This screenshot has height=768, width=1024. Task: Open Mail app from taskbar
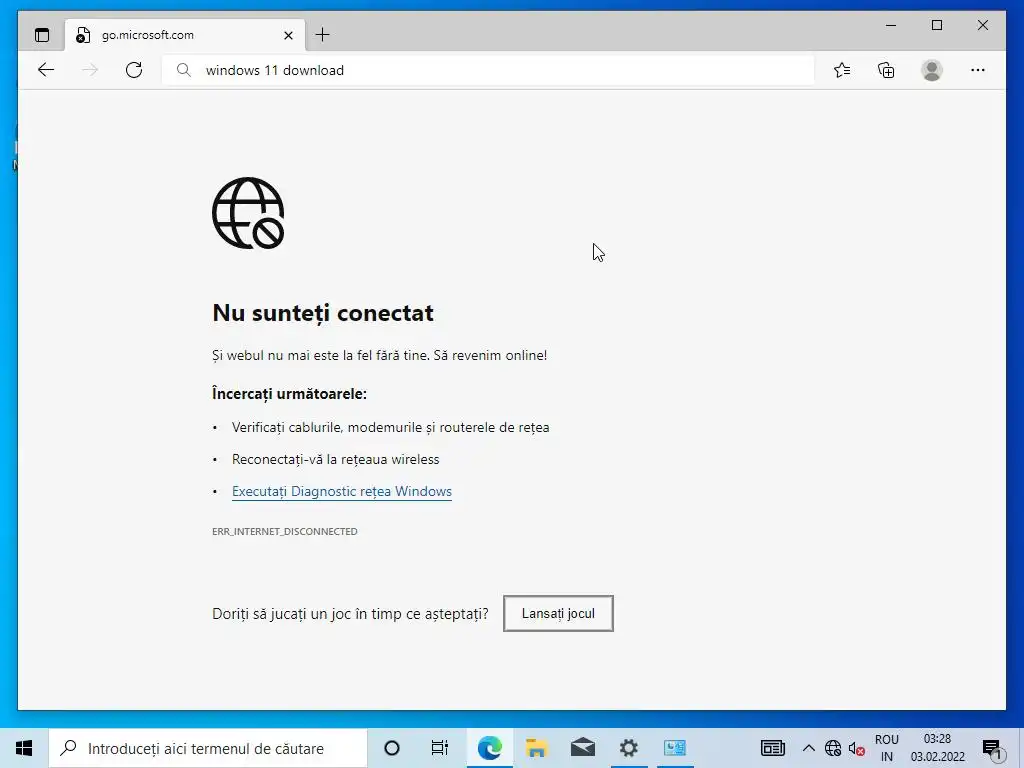[583, 748]
